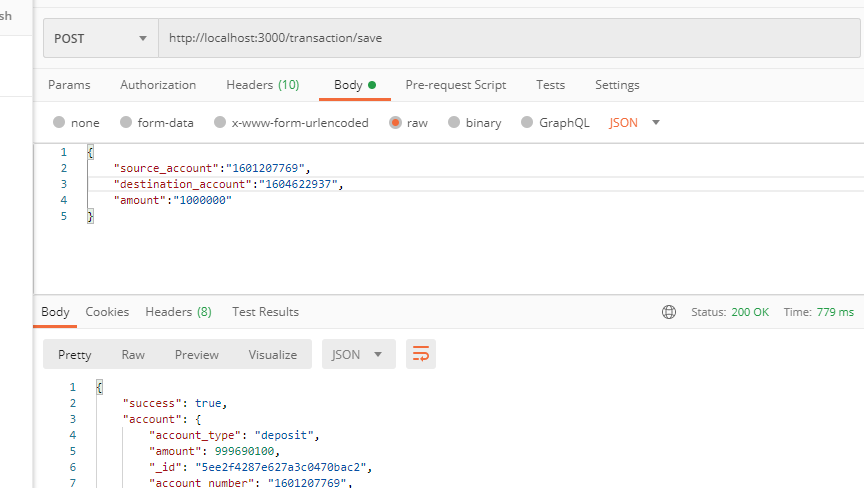Open the response format JSON dropdown
864x488 pixels.
click(x=357, y=354)
